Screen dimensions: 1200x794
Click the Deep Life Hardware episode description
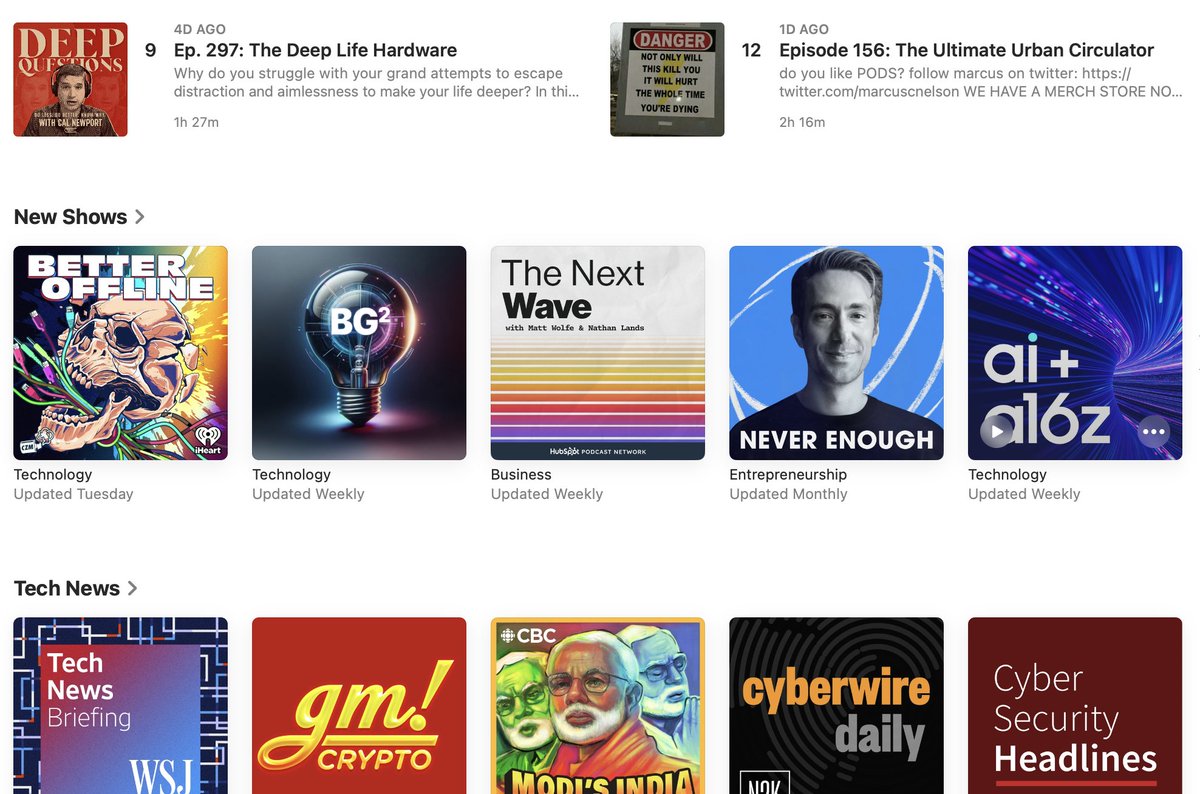[376, 83]
